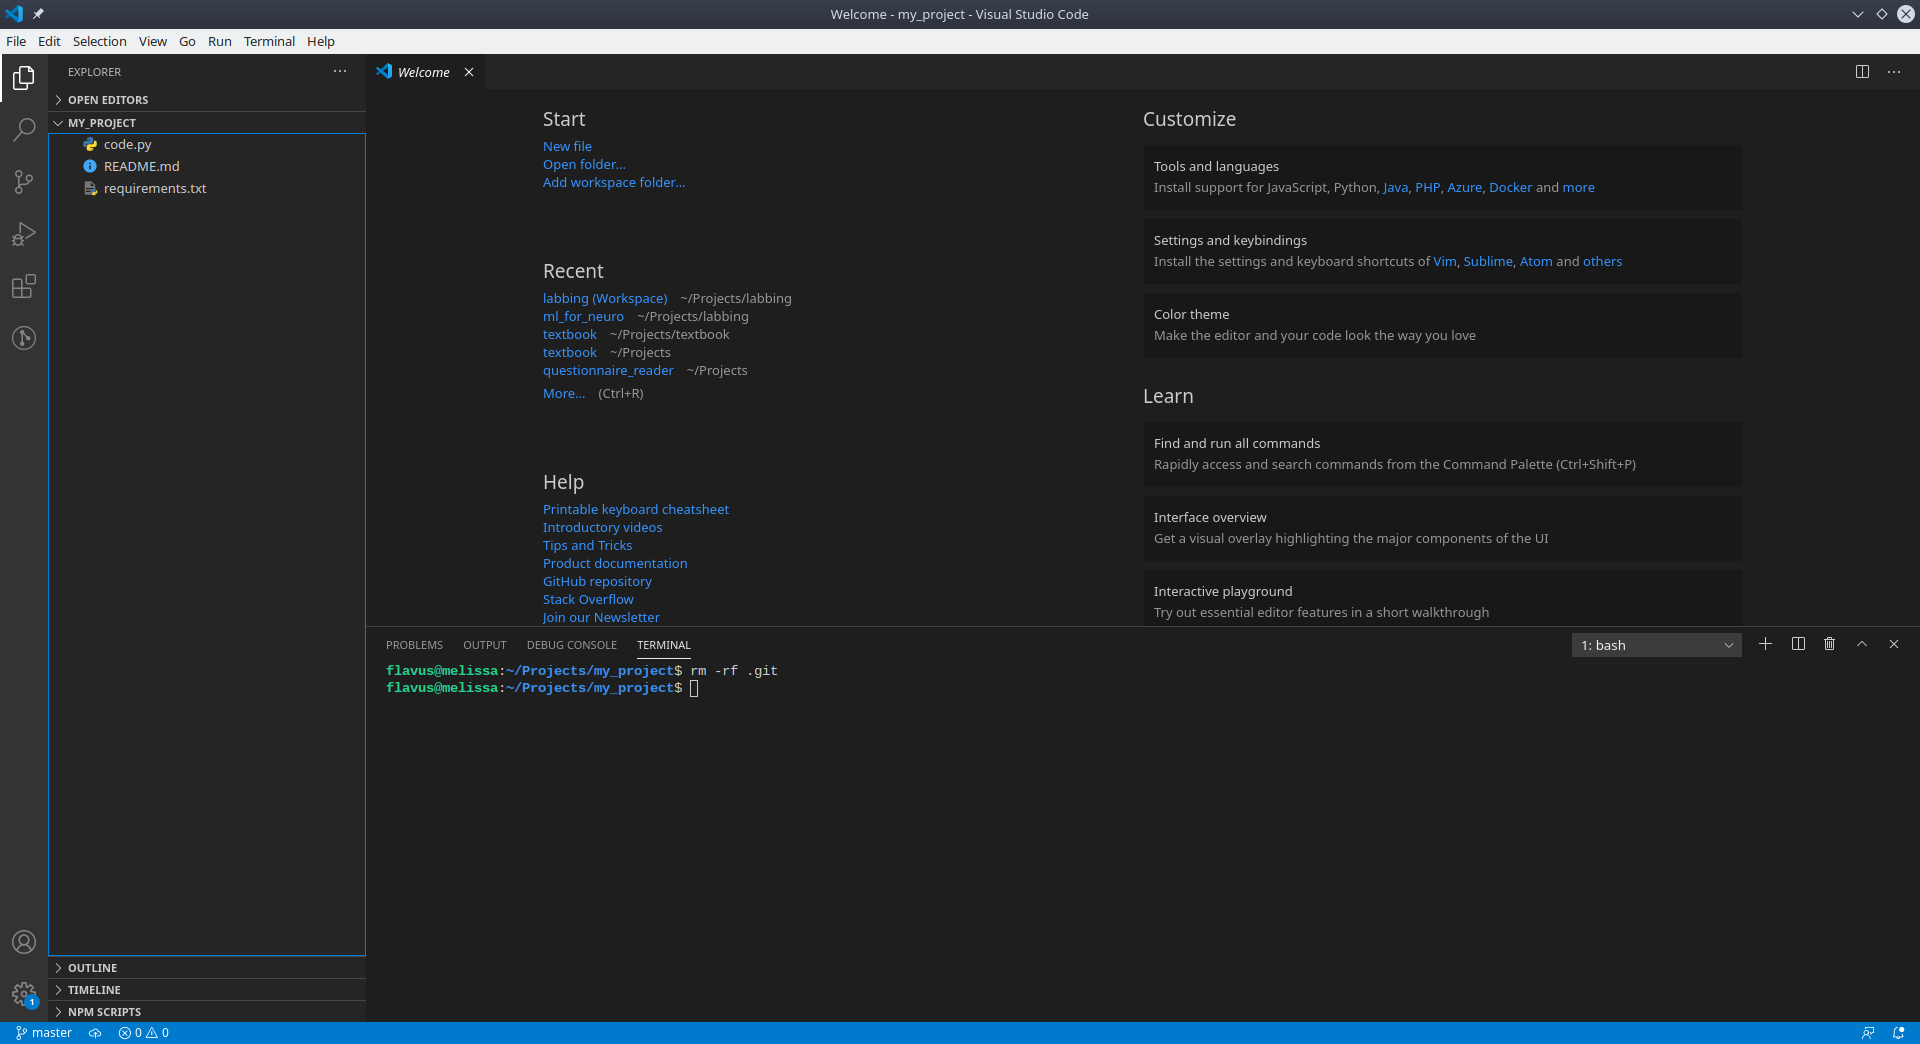Expand the Open Editors section
The height and width of the screenshot is (1044, 1920).
click(207, 100)
